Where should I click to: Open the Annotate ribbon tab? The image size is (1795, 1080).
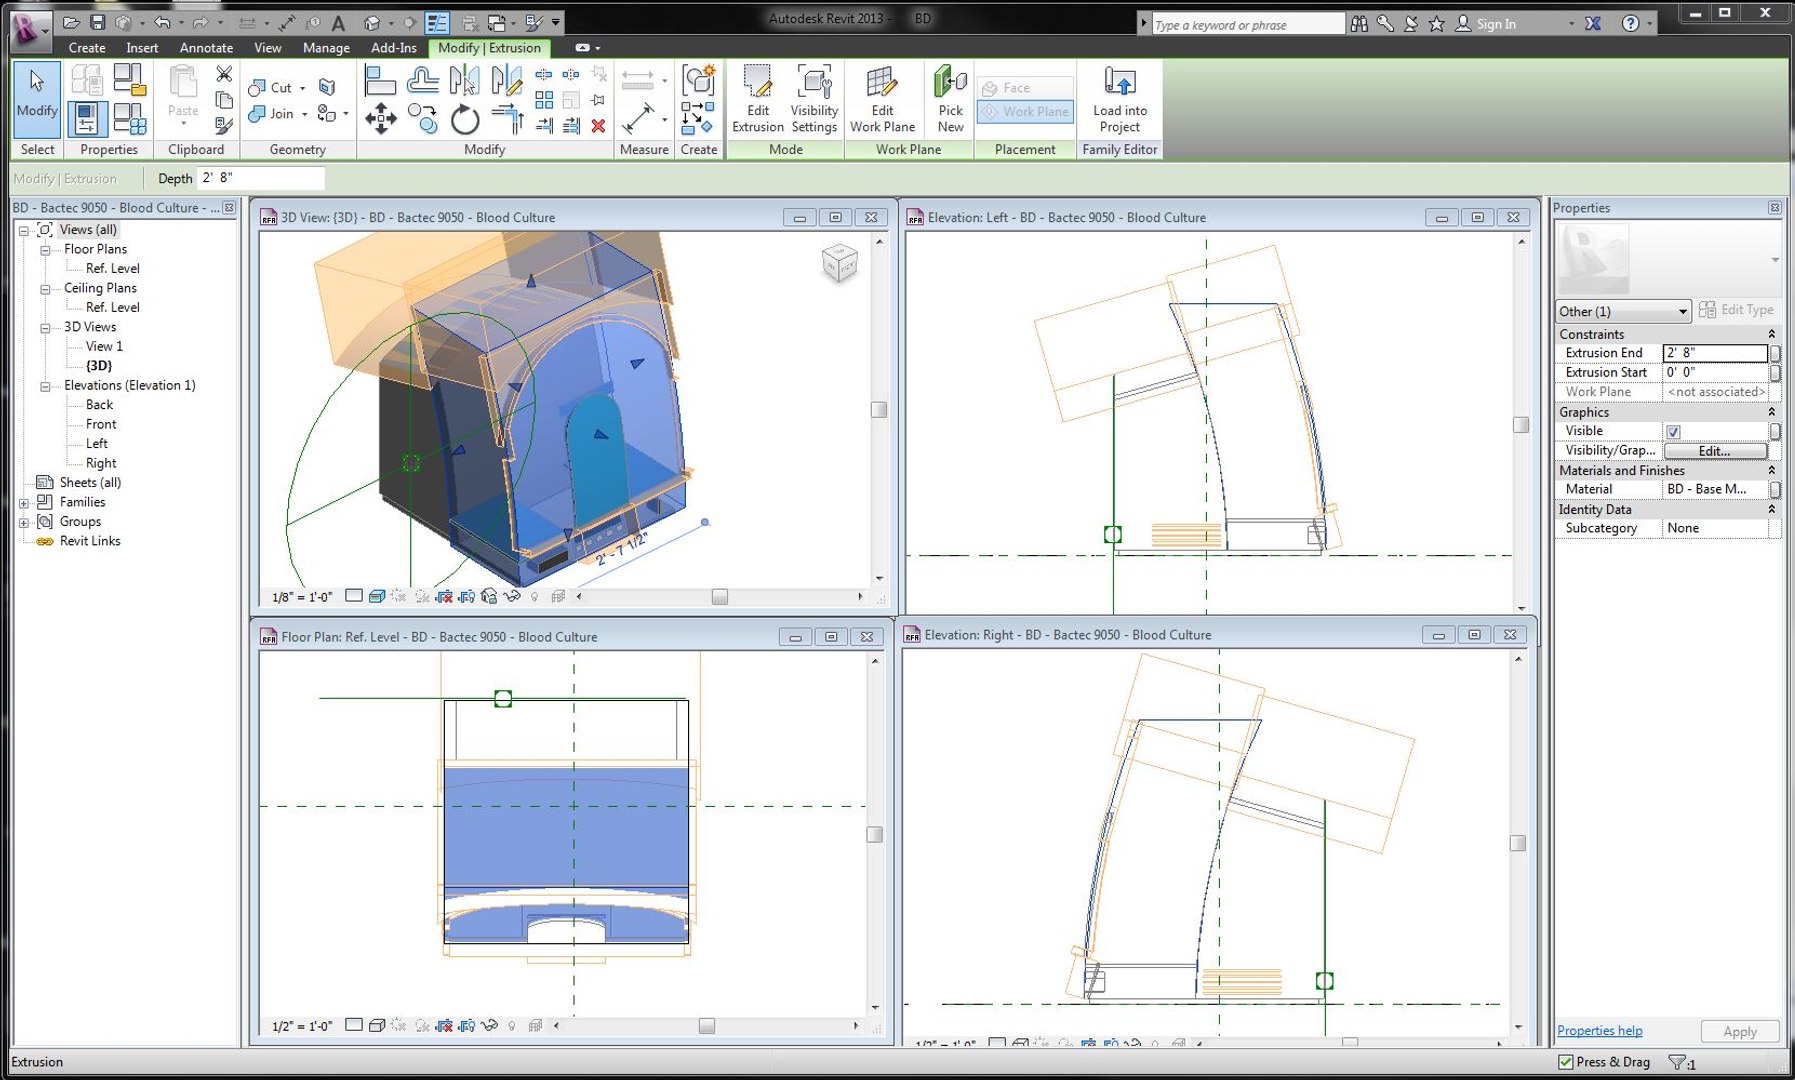click(x=206, y=48)
